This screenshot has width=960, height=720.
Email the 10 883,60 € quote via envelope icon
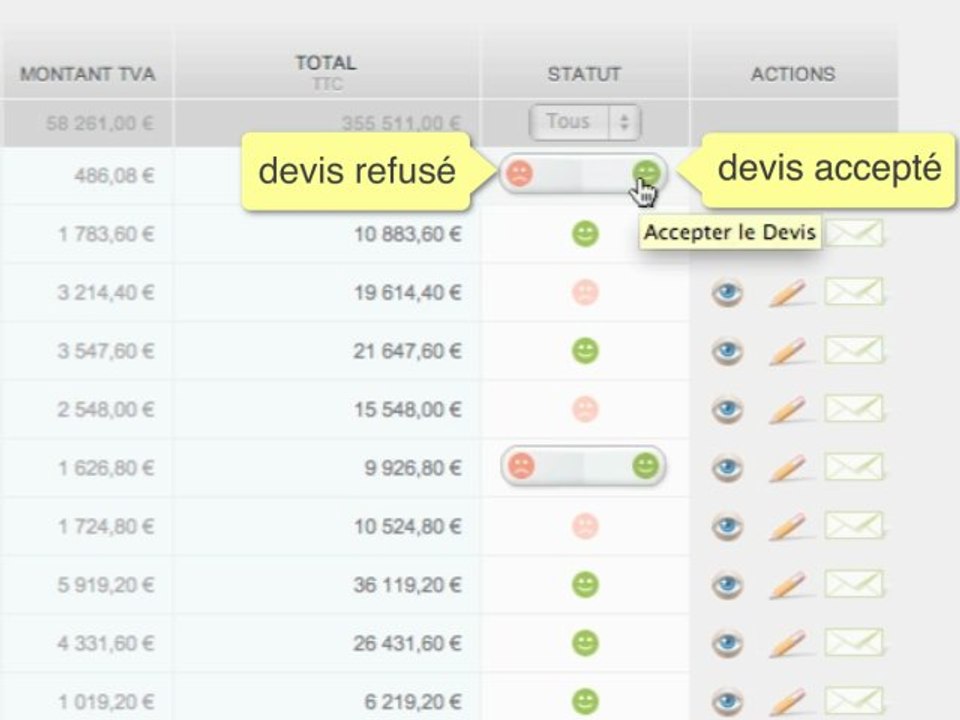[854, 233]
